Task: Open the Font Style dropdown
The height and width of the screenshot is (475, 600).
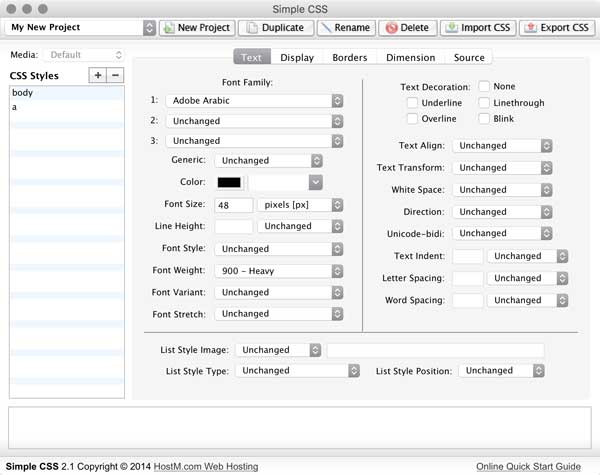Action: (x=279, y=249)
